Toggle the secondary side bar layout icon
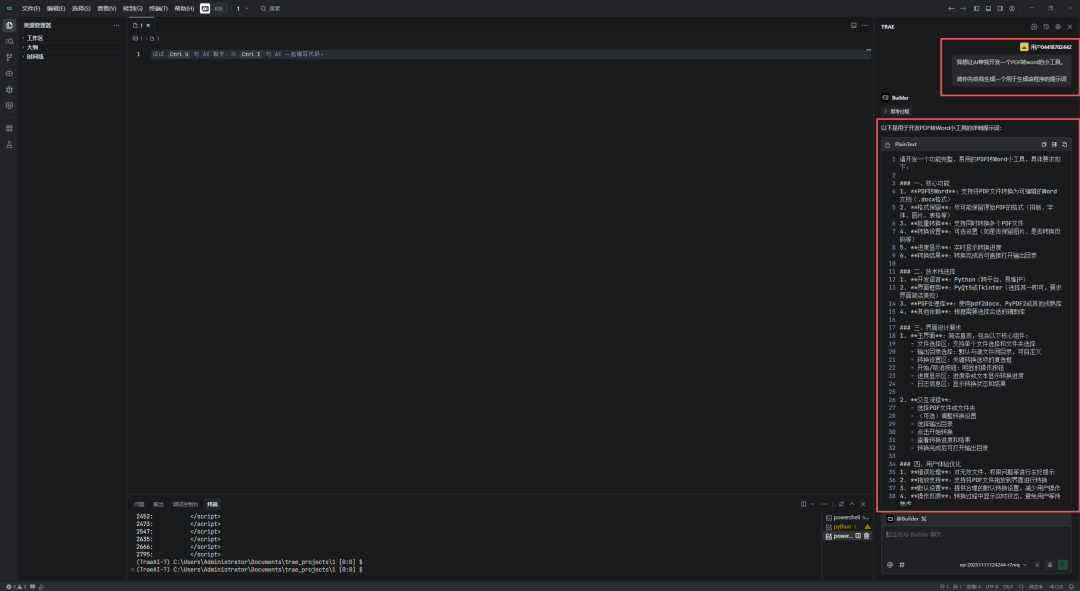The width and height of the screenshot is (1080, 591). (1000, 8)
